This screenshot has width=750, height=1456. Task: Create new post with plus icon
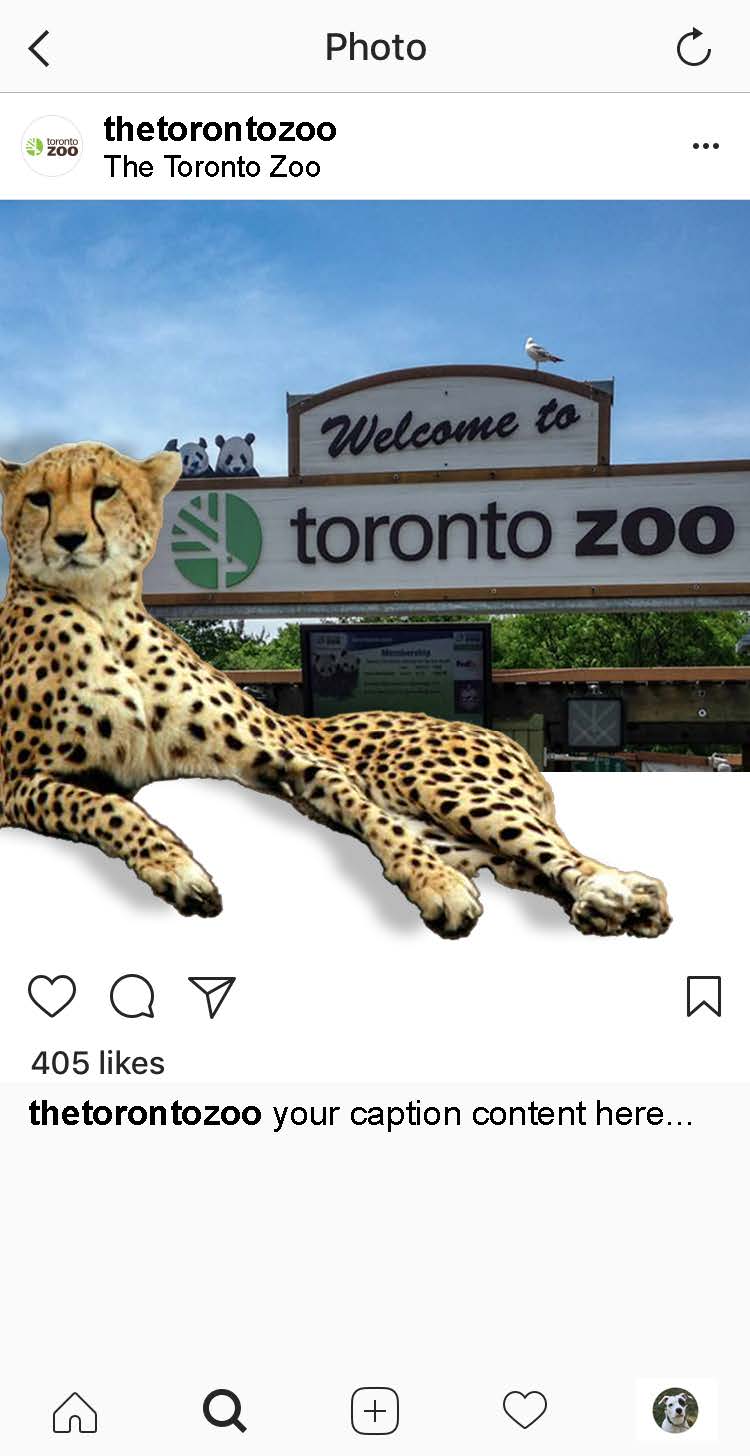click(375, 1411)
